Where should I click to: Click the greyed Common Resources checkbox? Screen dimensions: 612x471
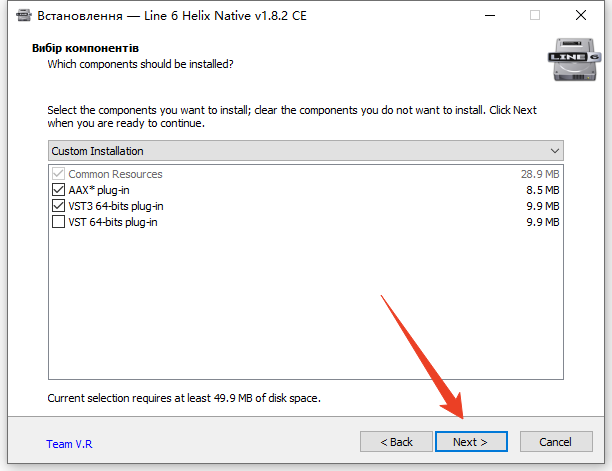57,174
